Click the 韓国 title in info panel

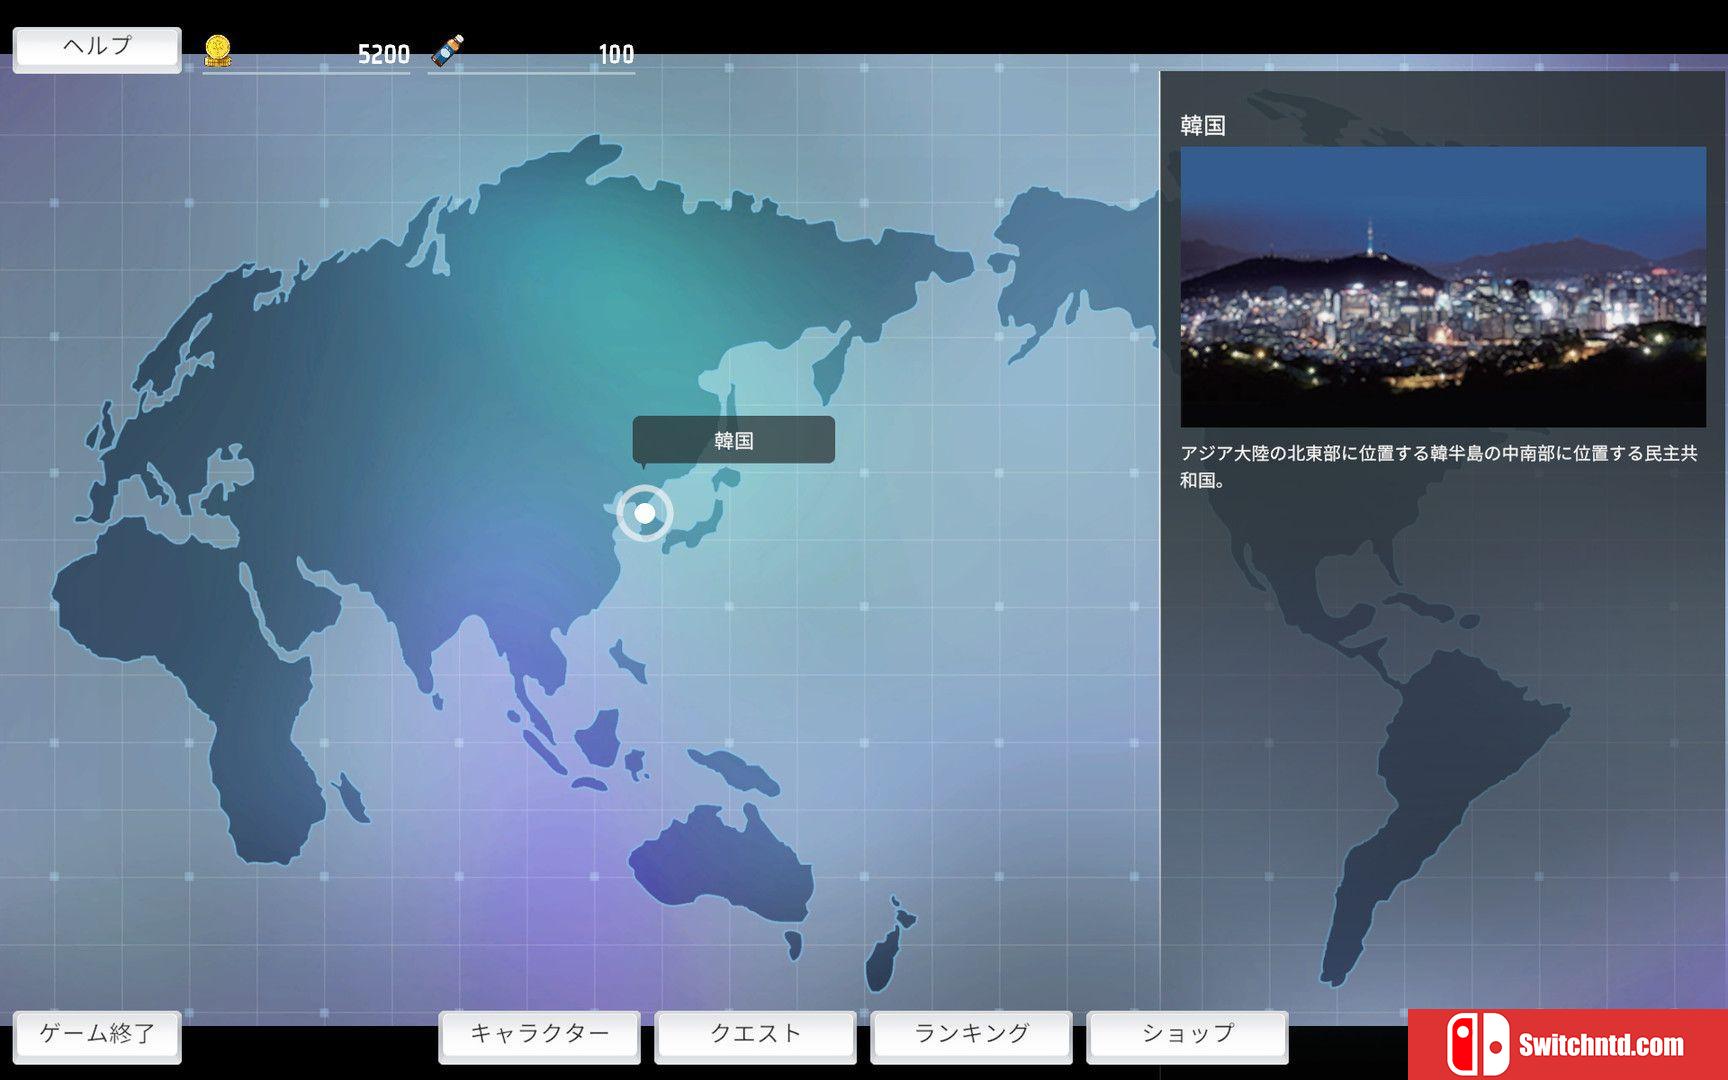click(1203, 125)
